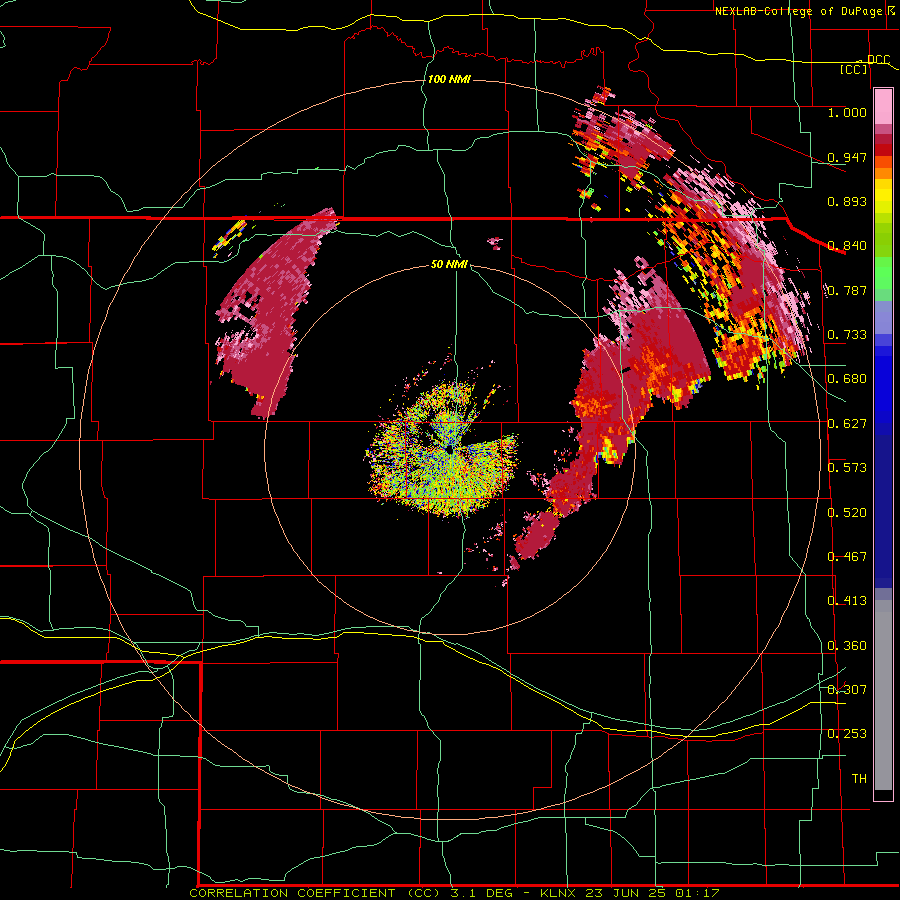Click the [CC] legend unit label
This screenshot has width=900, height=900.
(x=854, y=69)
